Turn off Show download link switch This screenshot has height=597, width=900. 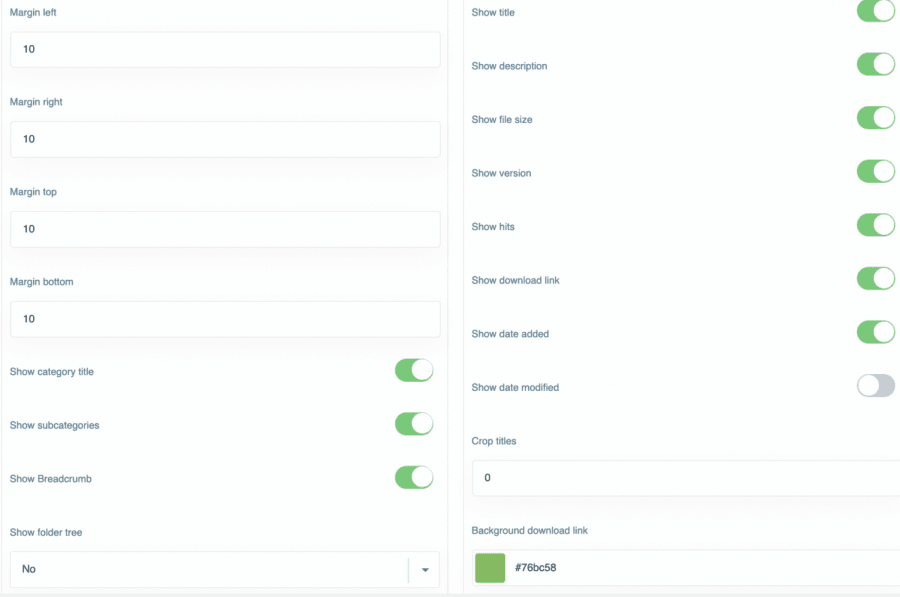875,279
